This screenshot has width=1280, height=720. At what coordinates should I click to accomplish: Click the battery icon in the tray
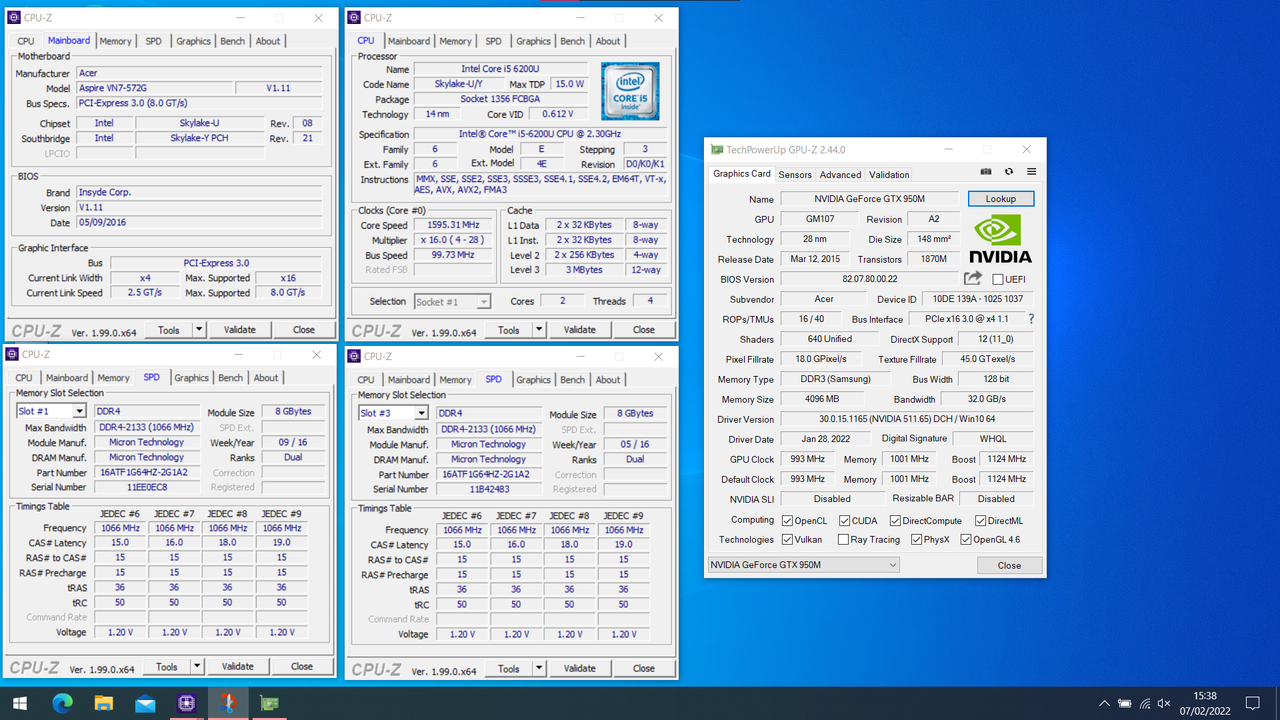pyautogui.click(x=1125, y=704)
